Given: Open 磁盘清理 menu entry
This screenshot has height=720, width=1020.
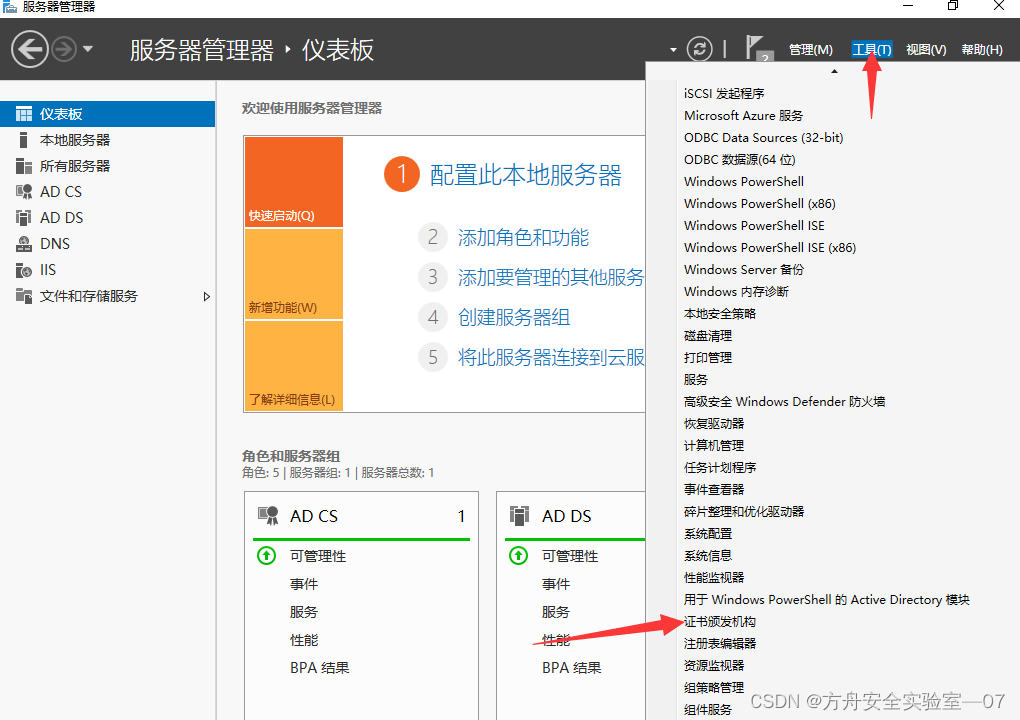Looking at the screenshot, I should pyautogui.click(x=708, y=336).
